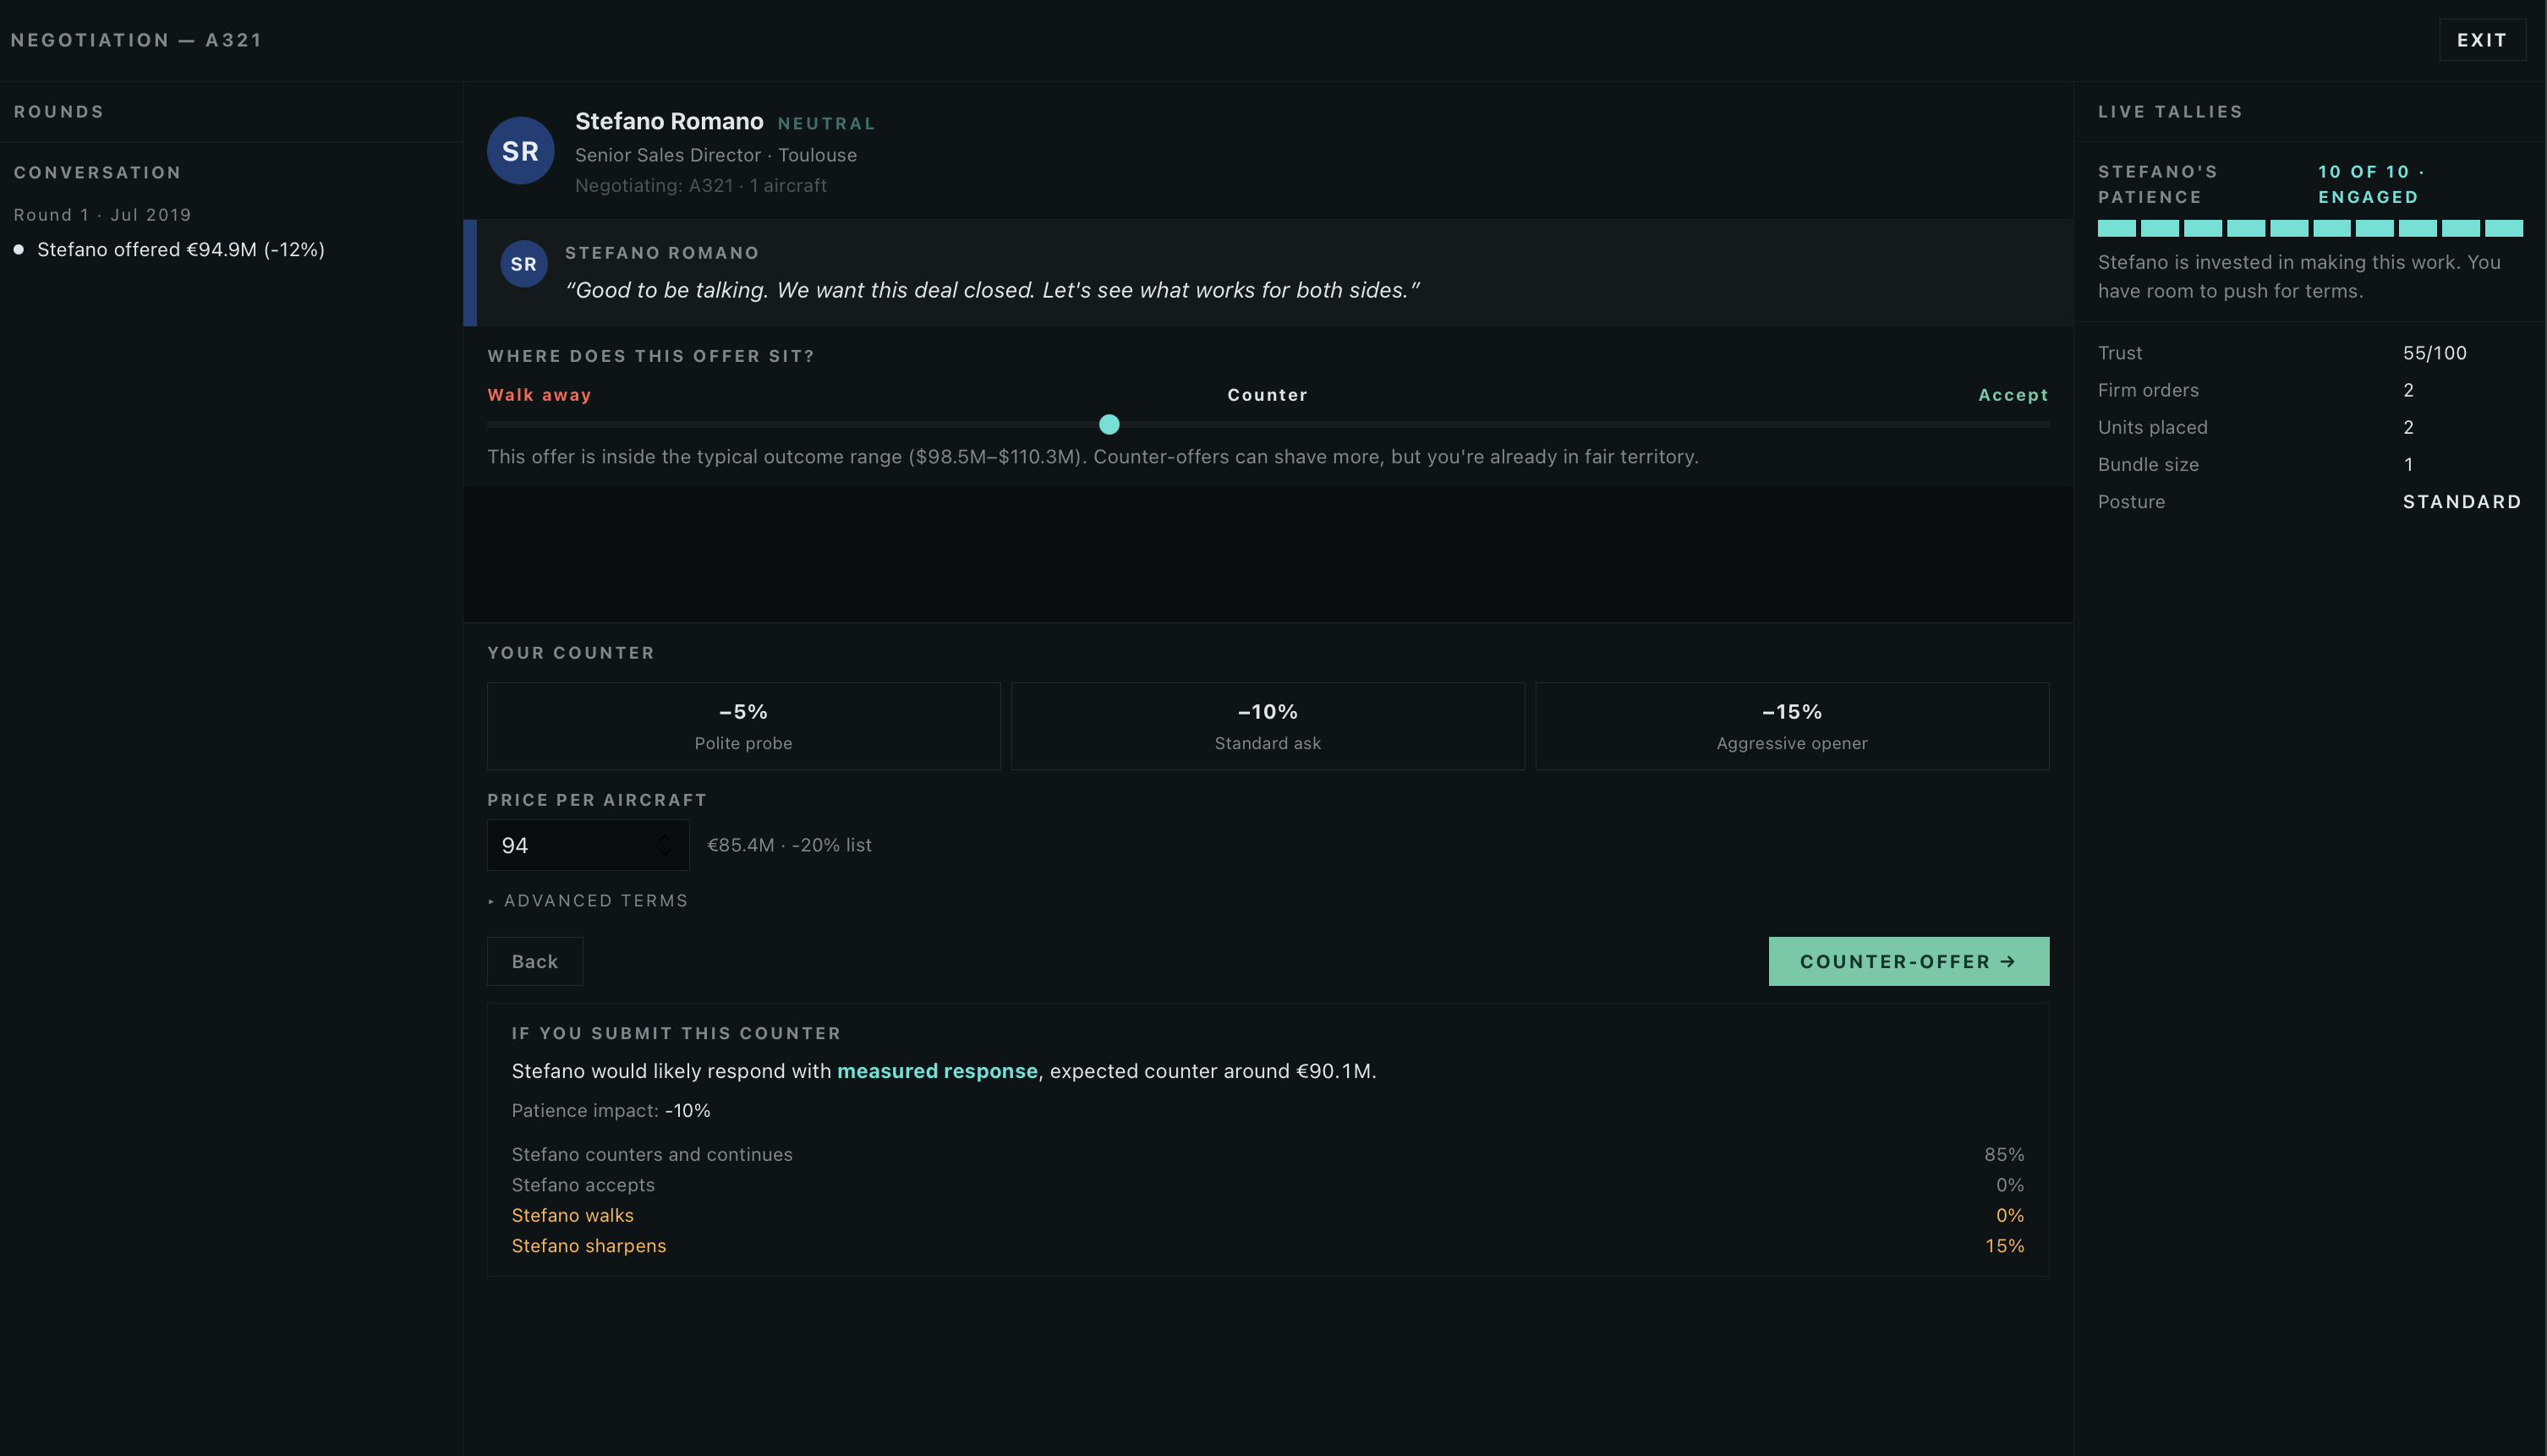2547x1456 pixels.
Task: Click the stepper arrows in the price field
Action: [x=664, y=845]
